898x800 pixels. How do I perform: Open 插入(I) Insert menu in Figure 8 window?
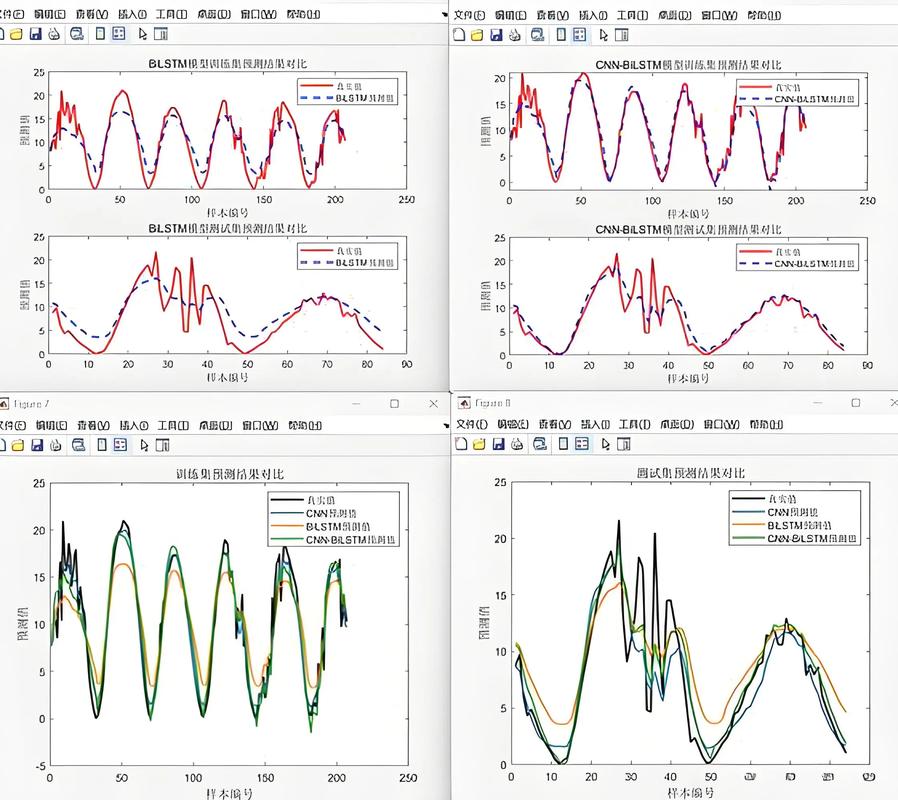[593, 425]
